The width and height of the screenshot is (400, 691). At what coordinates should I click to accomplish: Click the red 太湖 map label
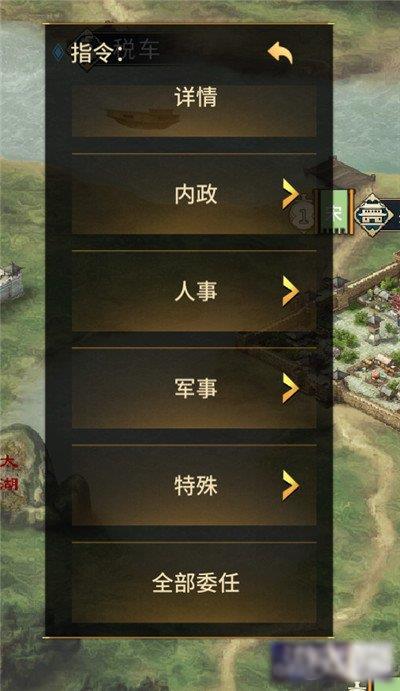[x=9, y=474]
